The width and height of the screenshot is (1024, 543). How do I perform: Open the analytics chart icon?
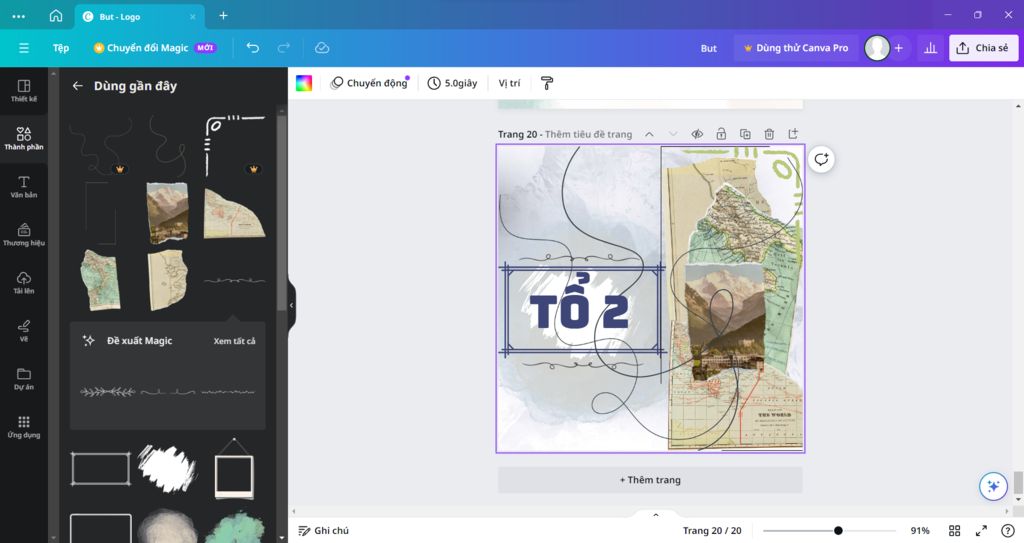(x=931, y=48)
